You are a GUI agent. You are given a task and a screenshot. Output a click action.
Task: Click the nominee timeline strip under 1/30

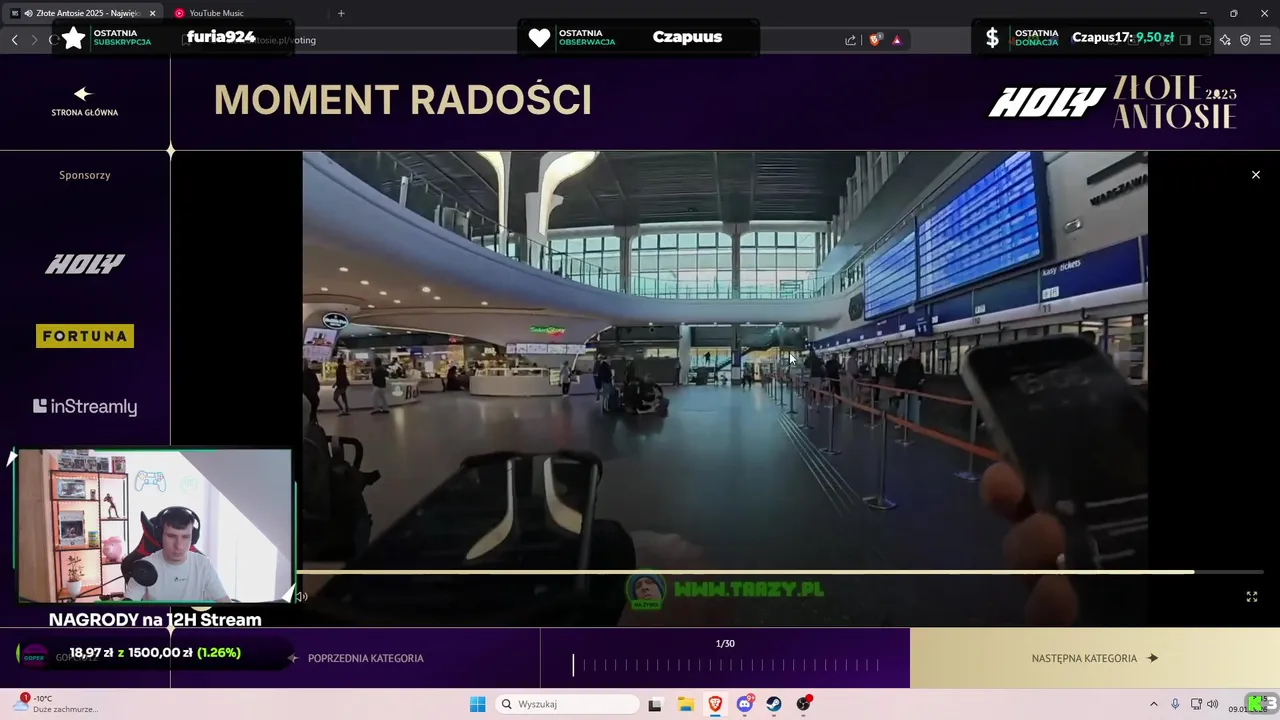pyautogui.click(x=725, y=665)
